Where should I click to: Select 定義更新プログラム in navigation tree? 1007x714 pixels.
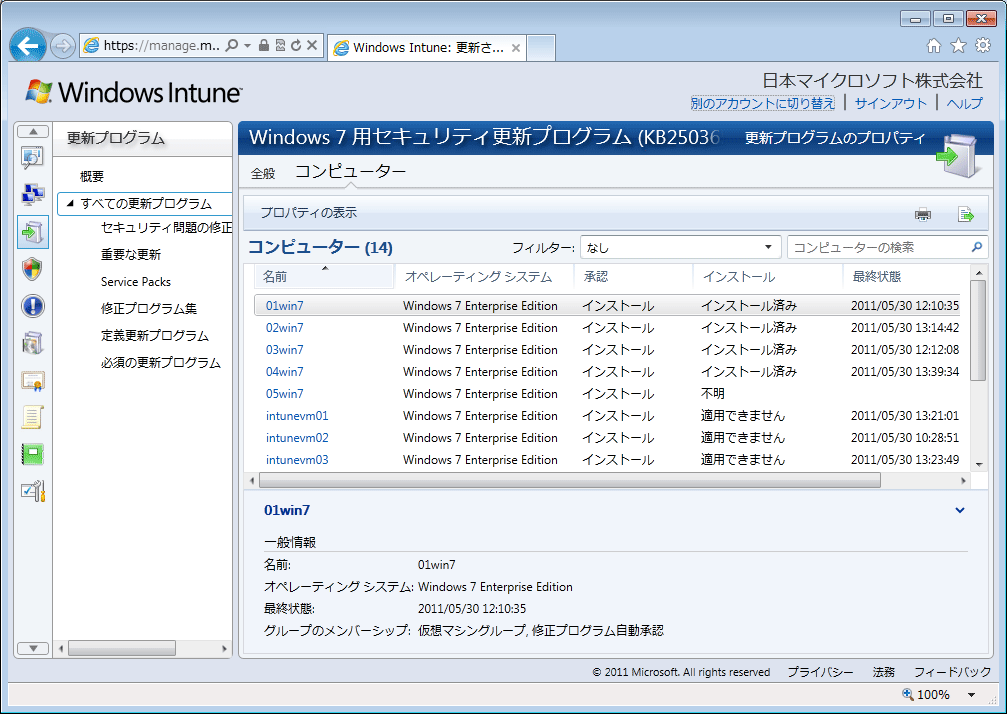155,336
